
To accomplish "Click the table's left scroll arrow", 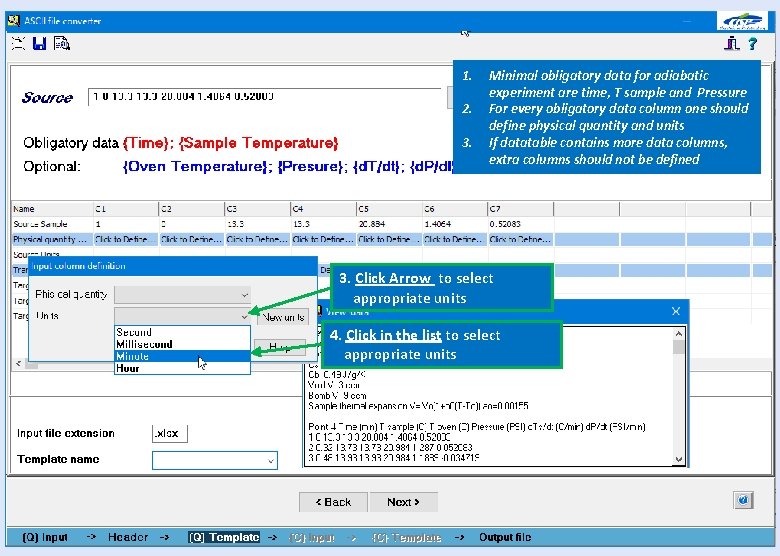I will point(18,364).
